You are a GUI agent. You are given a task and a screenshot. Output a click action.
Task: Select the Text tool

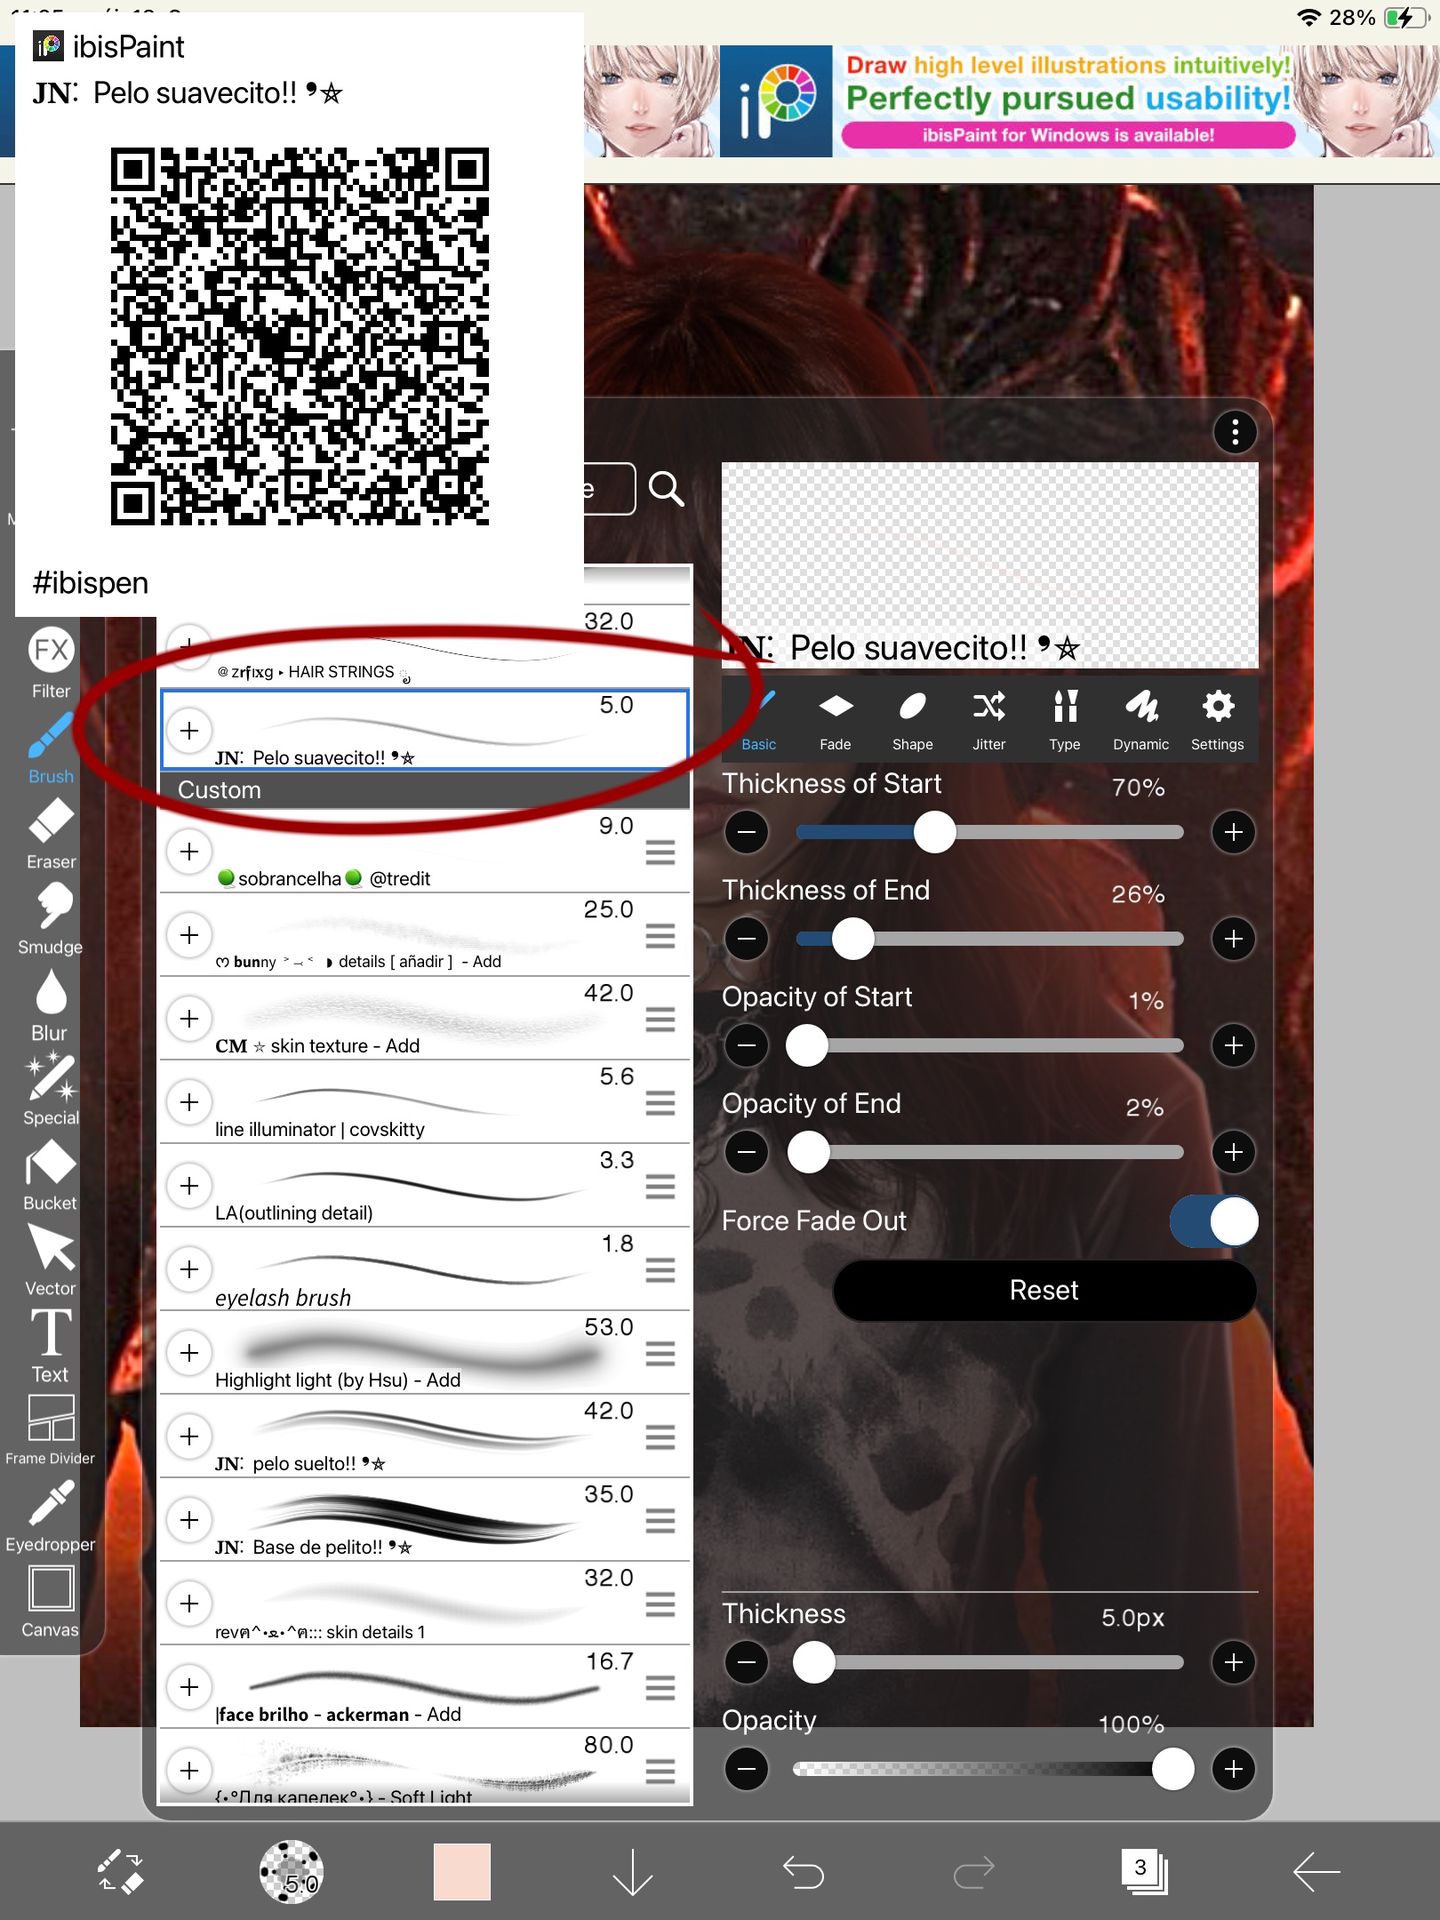(50, 1346)
